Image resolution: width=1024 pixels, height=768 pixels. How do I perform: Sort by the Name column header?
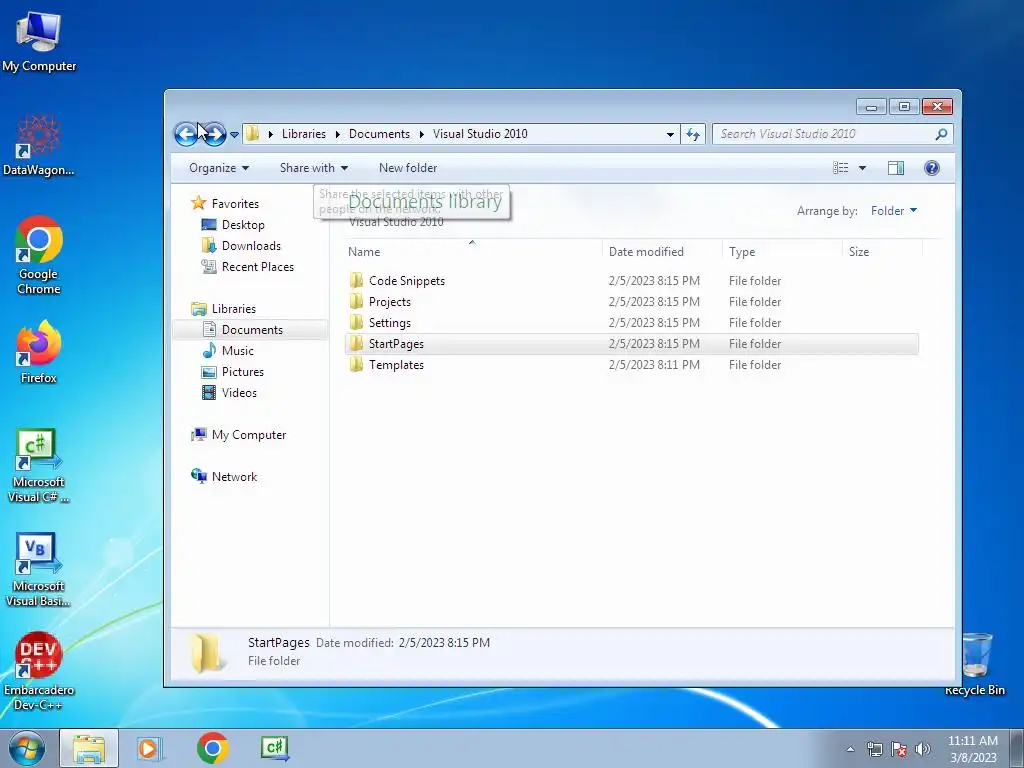coord(472,251)
